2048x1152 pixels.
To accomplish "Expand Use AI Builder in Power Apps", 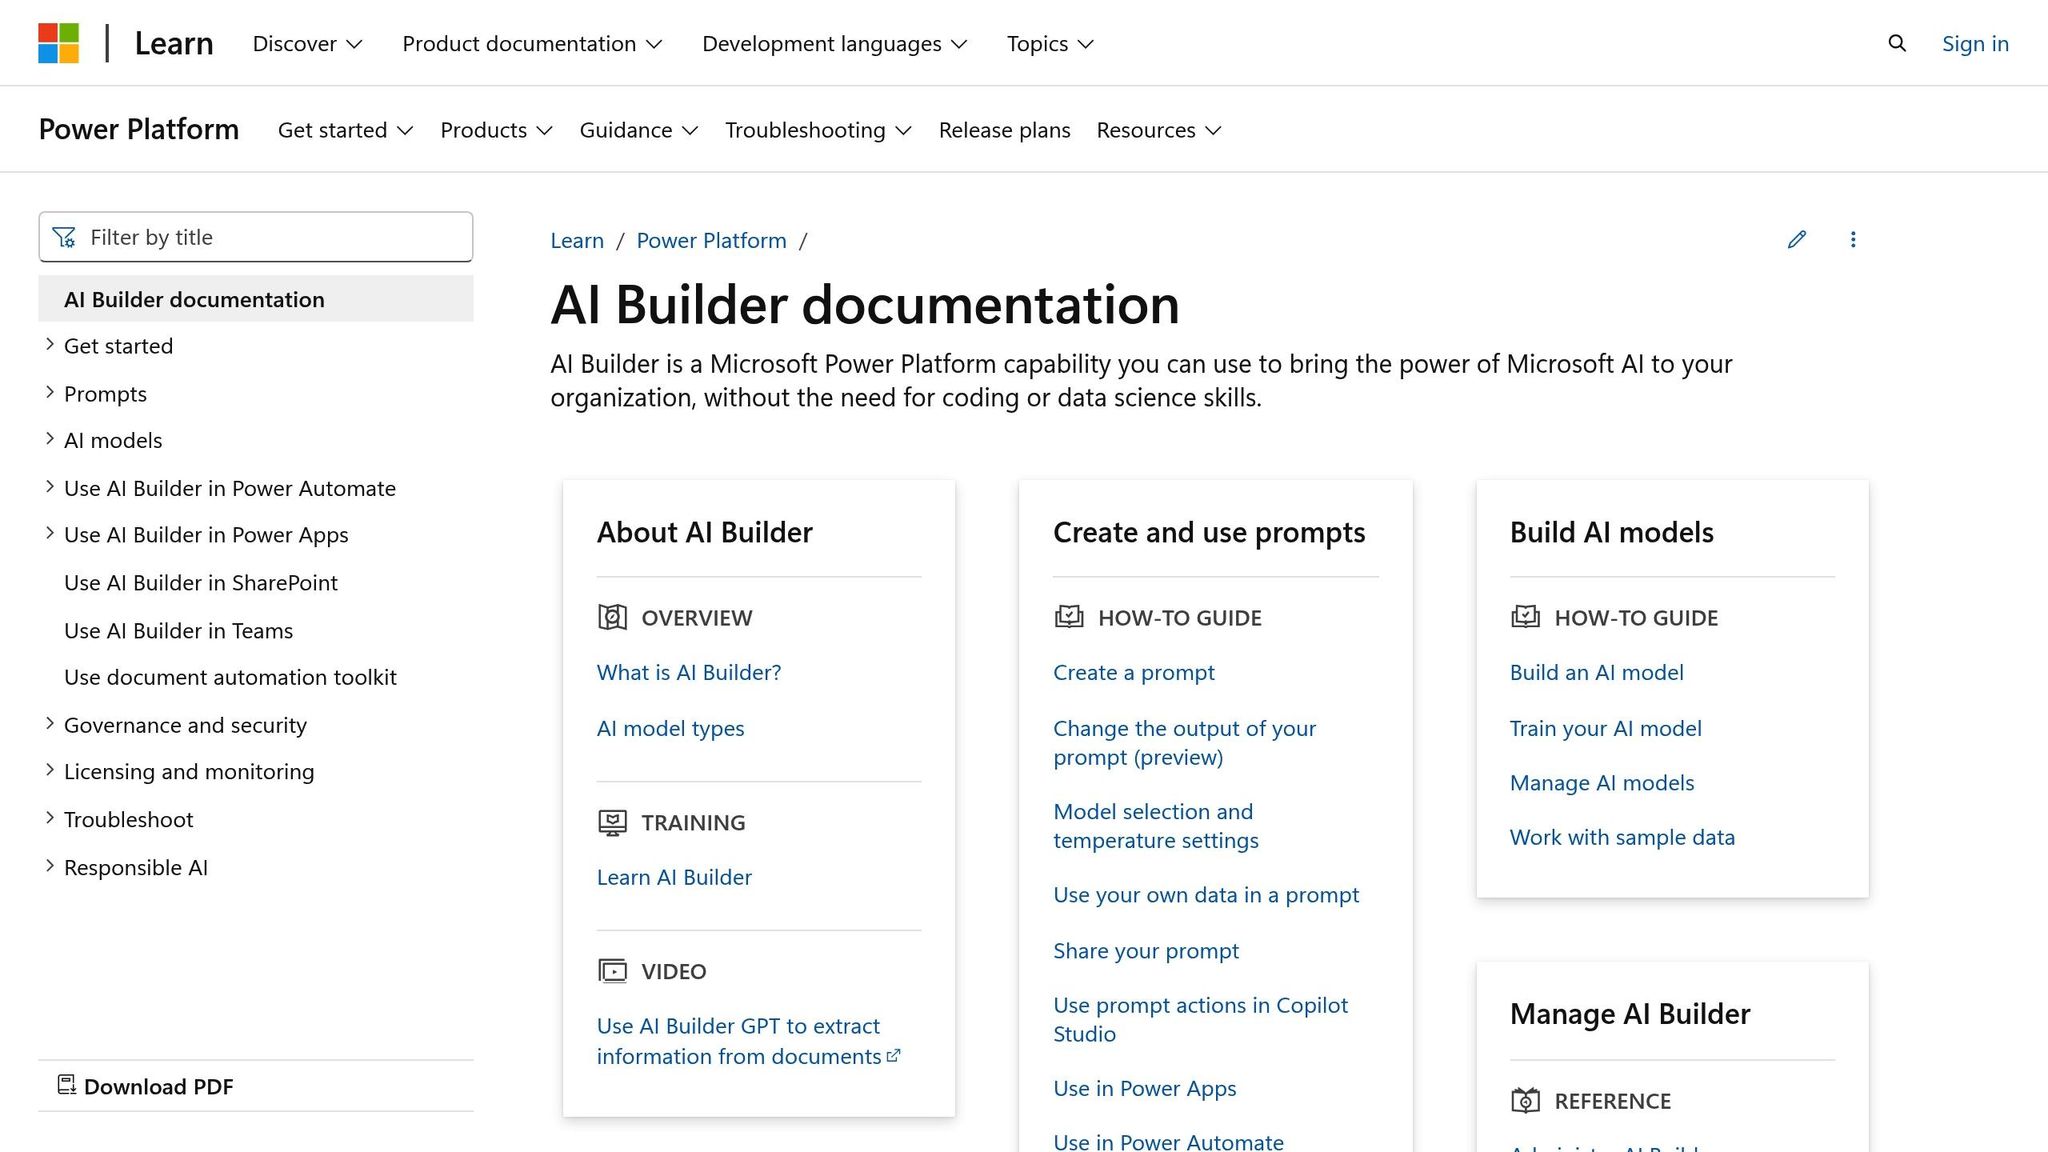I will (50, 534).
